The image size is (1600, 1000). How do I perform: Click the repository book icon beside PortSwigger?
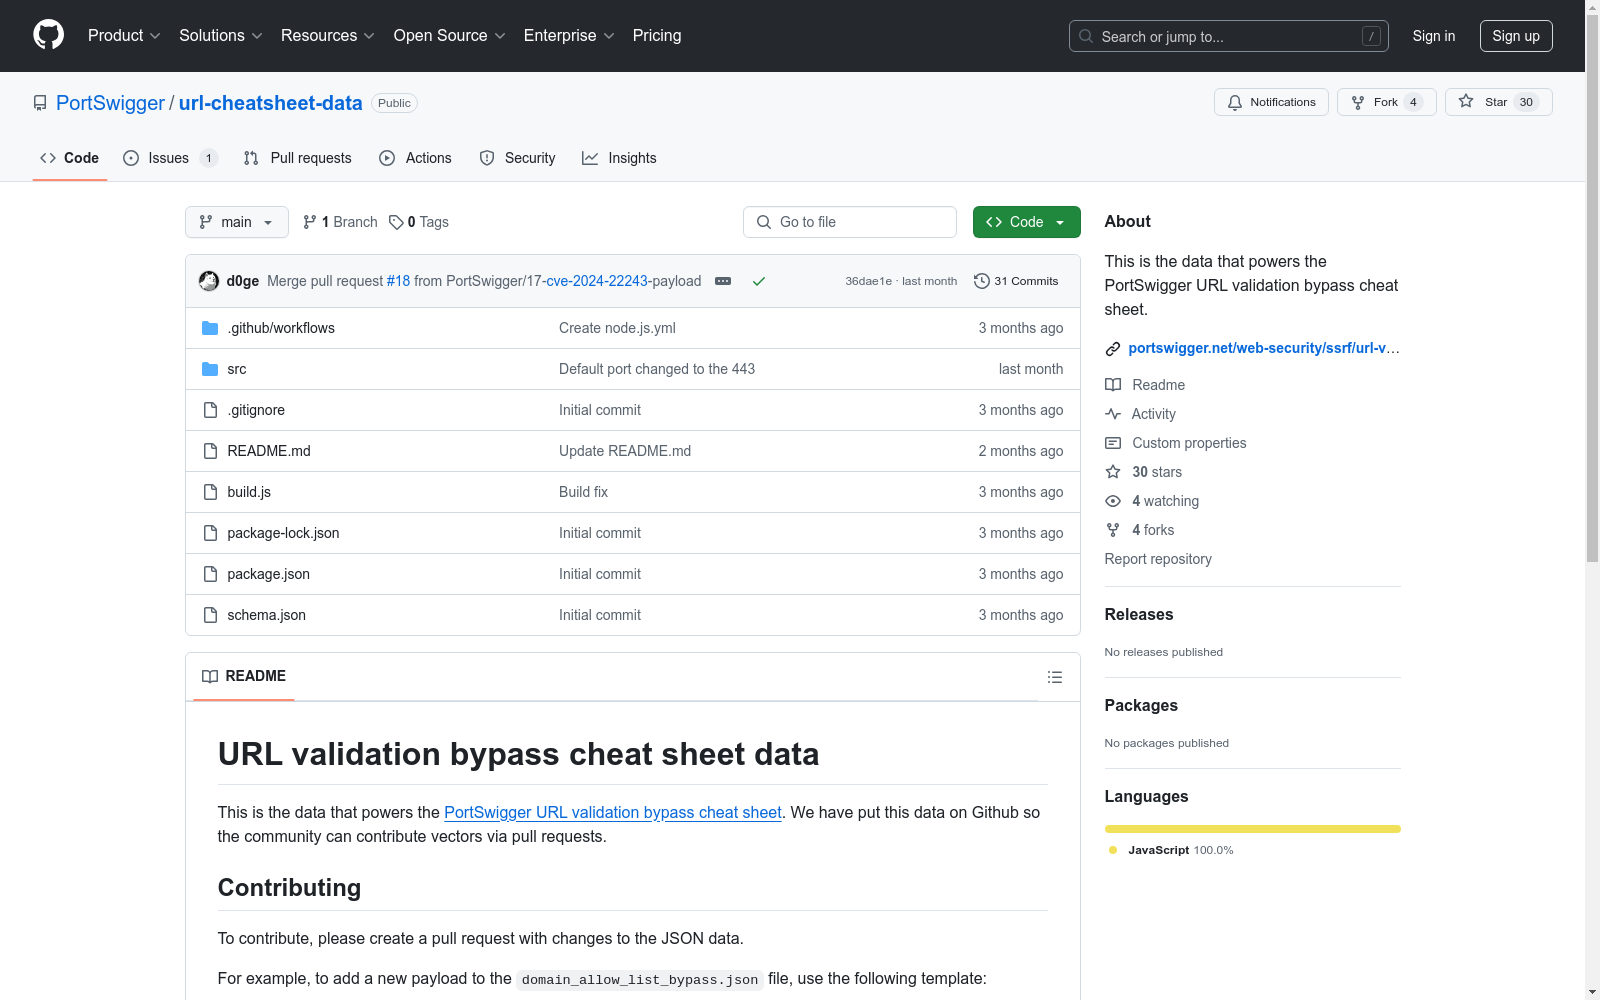[40, 103]
